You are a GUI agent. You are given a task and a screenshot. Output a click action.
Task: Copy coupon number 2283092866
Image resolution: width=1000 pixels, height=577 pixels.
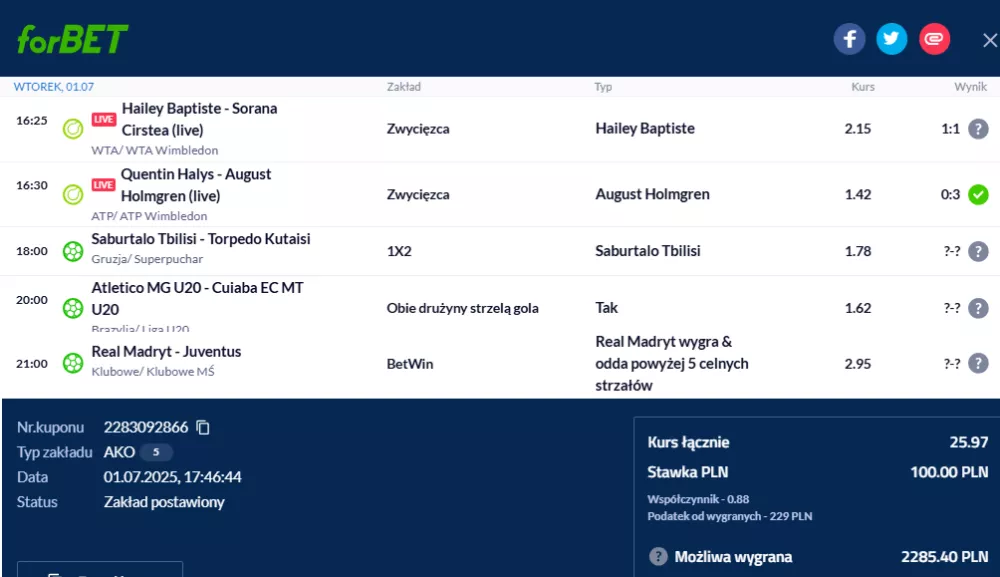203,427
